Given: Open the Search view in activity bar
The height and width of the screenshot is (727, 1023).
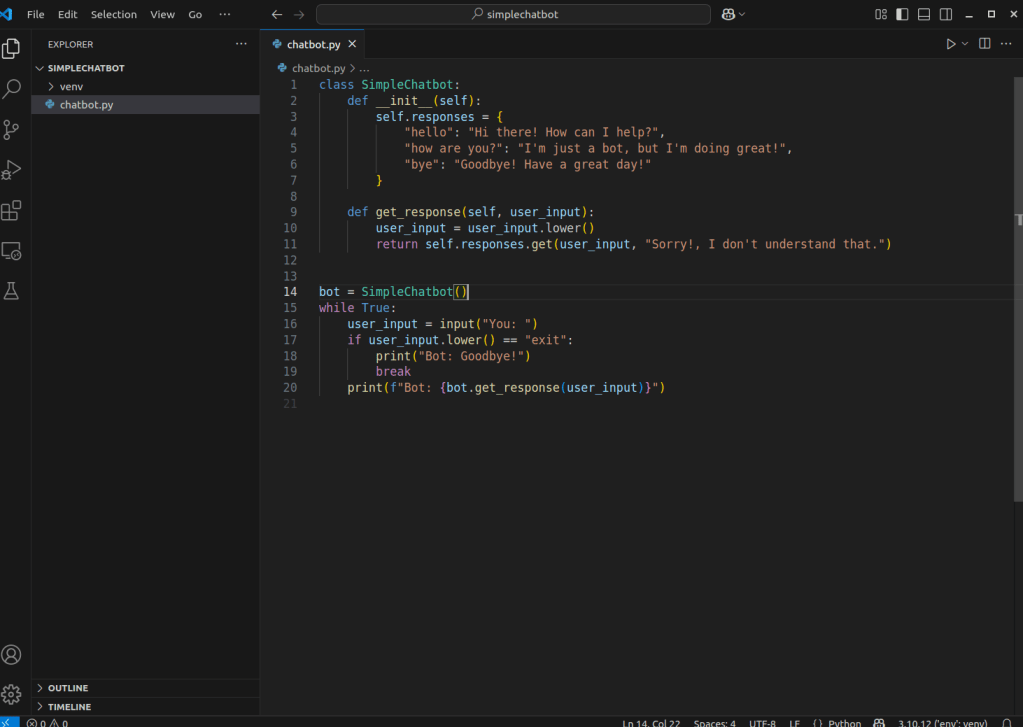Looking at the screenshot, I should point(12,89).
